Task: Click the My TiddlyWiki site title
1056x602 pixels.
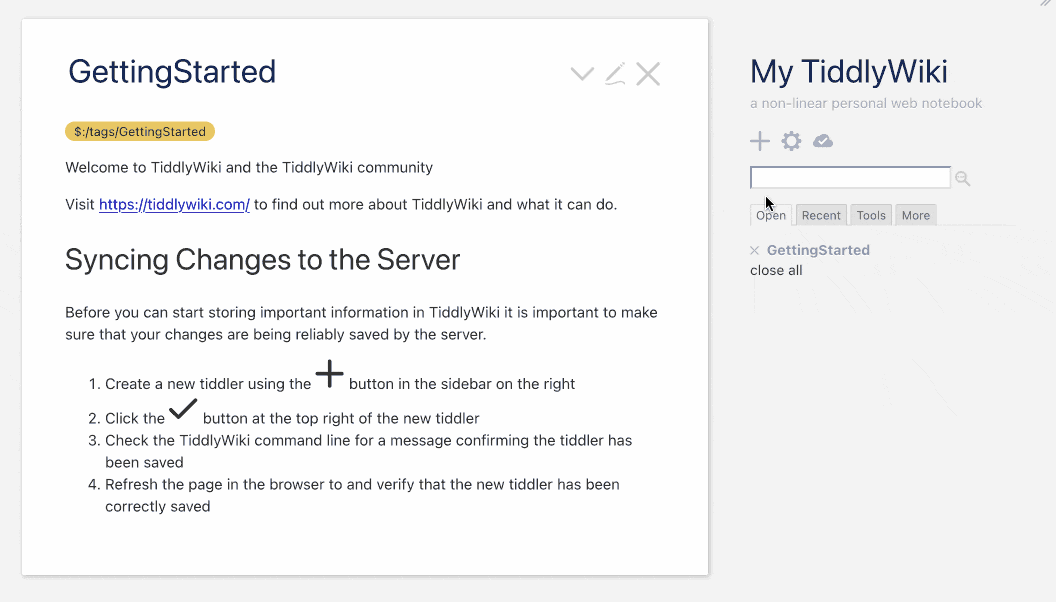Action: 849,71
